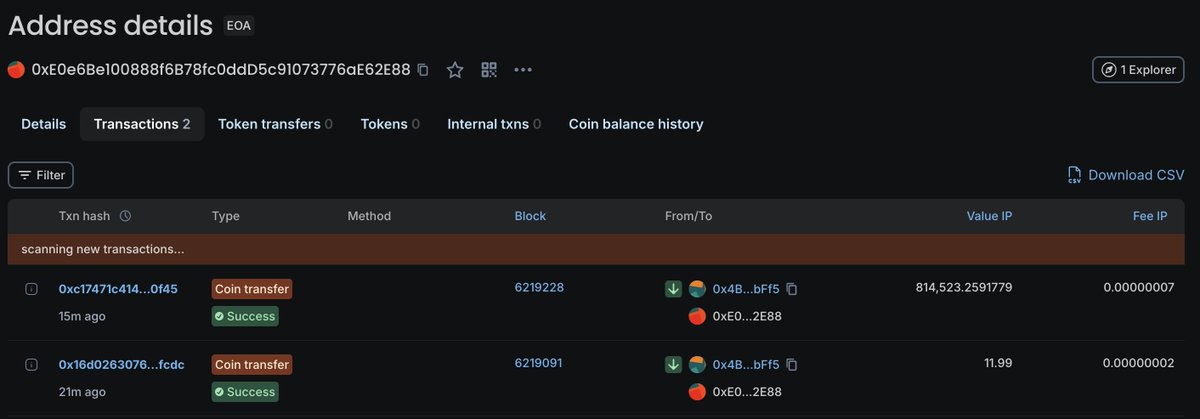Click recipient 0xE0…2E88 in block 6219091 row

[747, 392]
